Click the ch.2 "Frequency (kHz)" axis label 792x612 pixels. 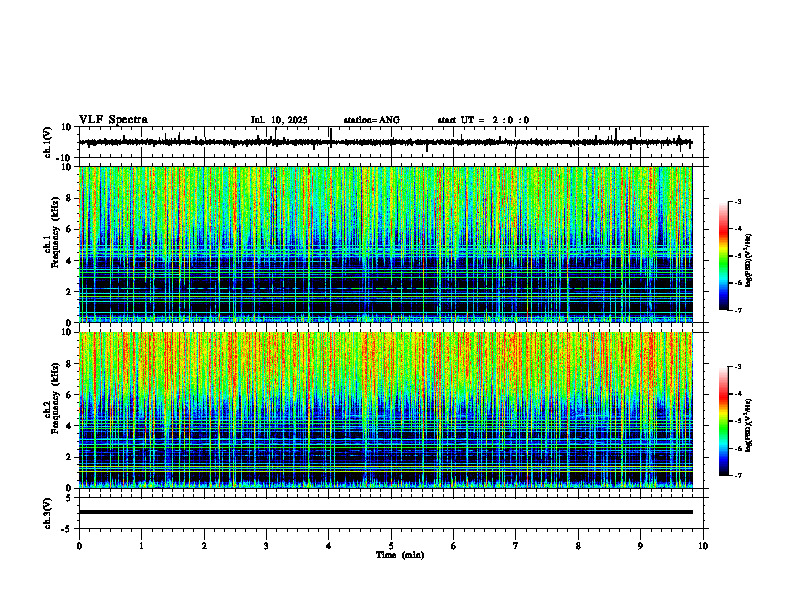coord(55,398)
